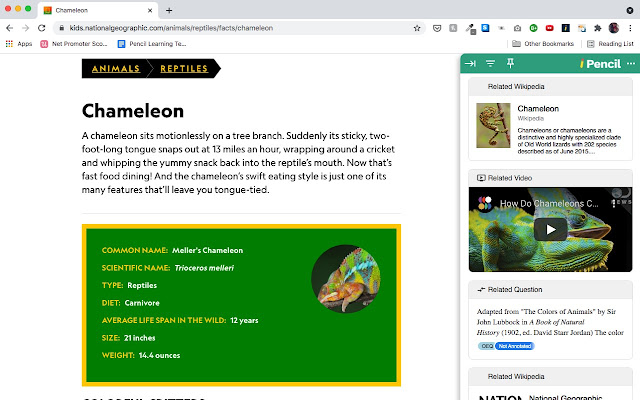Open the related question about Colors of Animals

550,322
